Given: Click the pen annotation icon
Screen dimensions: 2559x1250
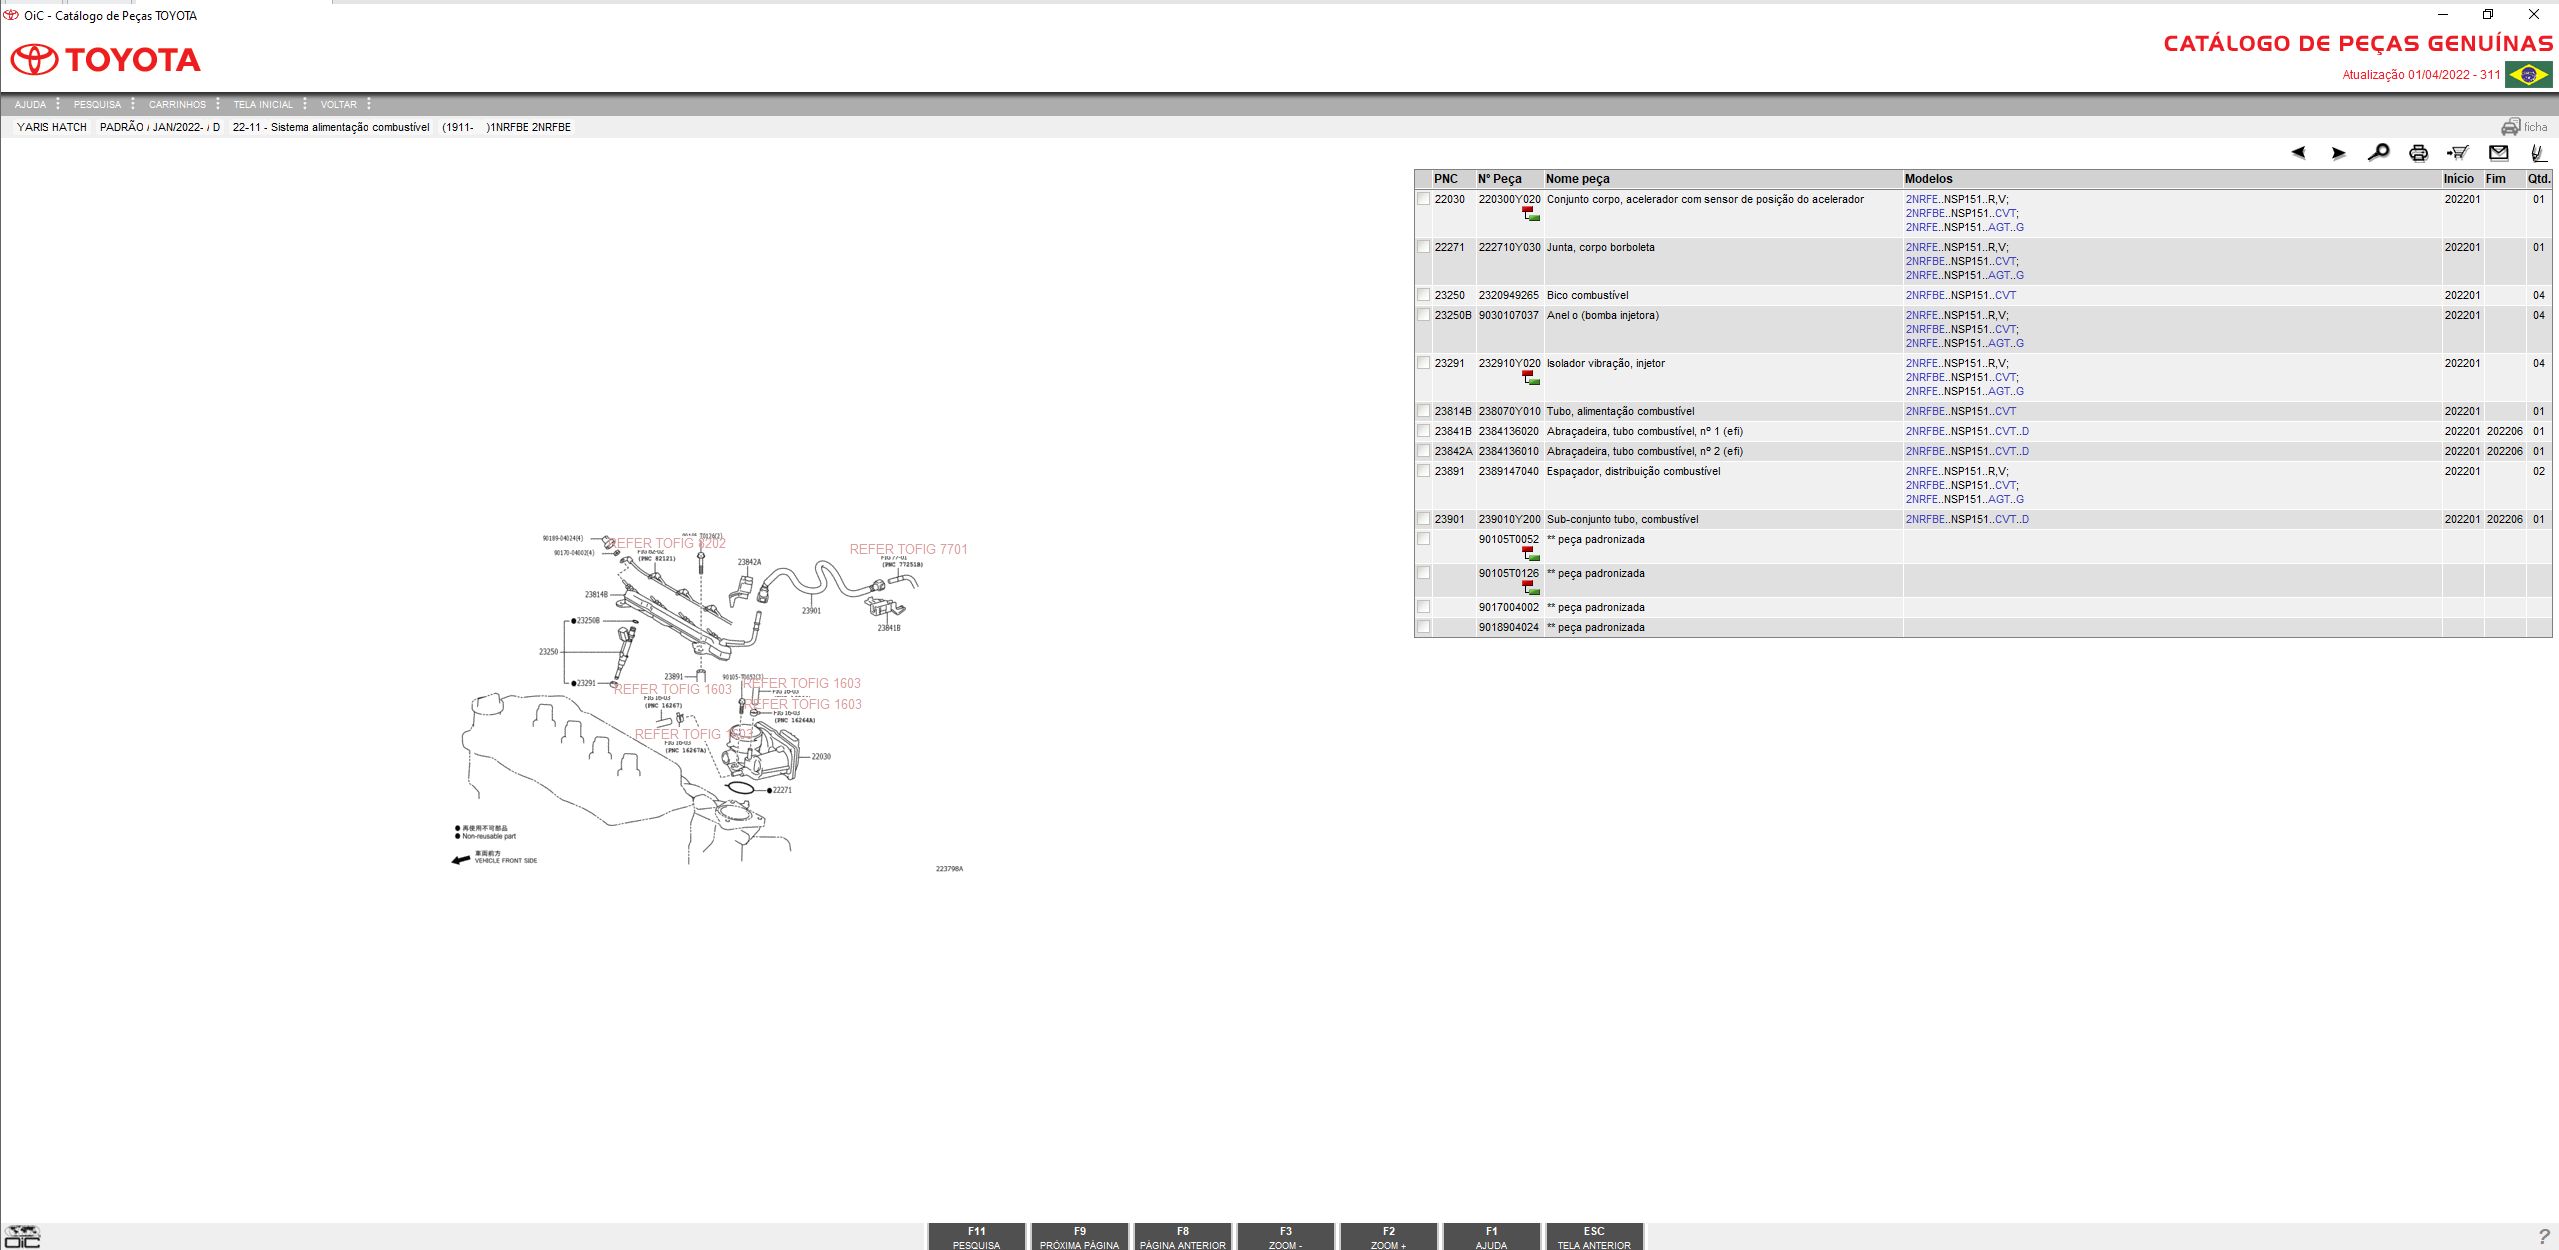Looking at the screenshot, I should click(x=2537, y=153).
